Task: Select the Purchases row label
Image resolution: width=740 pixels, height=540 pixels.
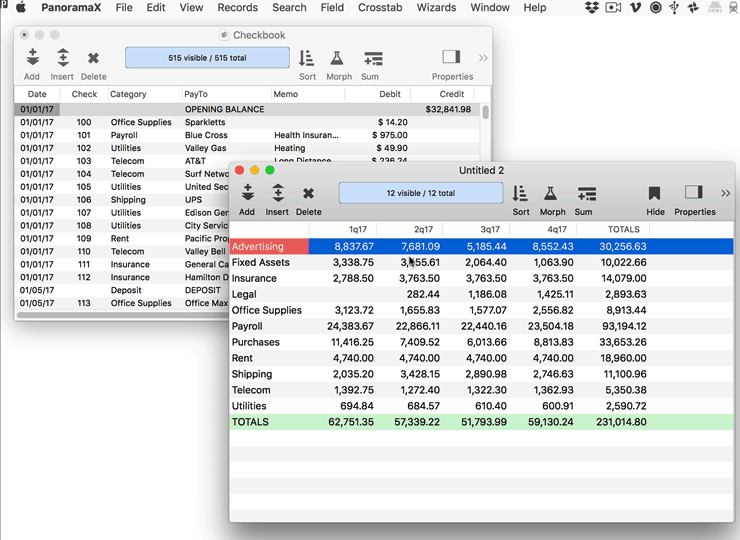Action: [x=255, y=342]
